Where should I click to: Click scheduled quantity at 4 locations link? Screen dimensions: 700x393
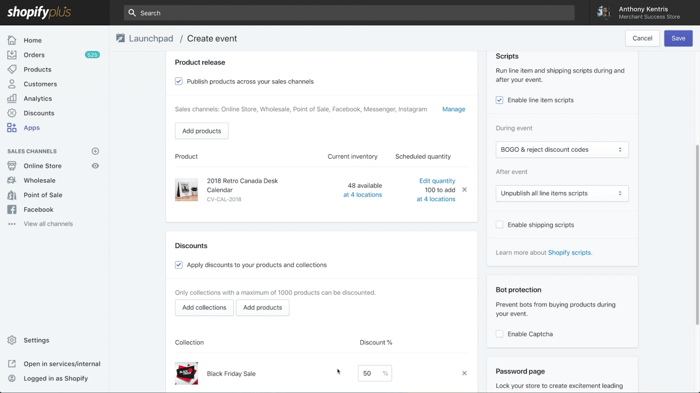pos(436,199)
